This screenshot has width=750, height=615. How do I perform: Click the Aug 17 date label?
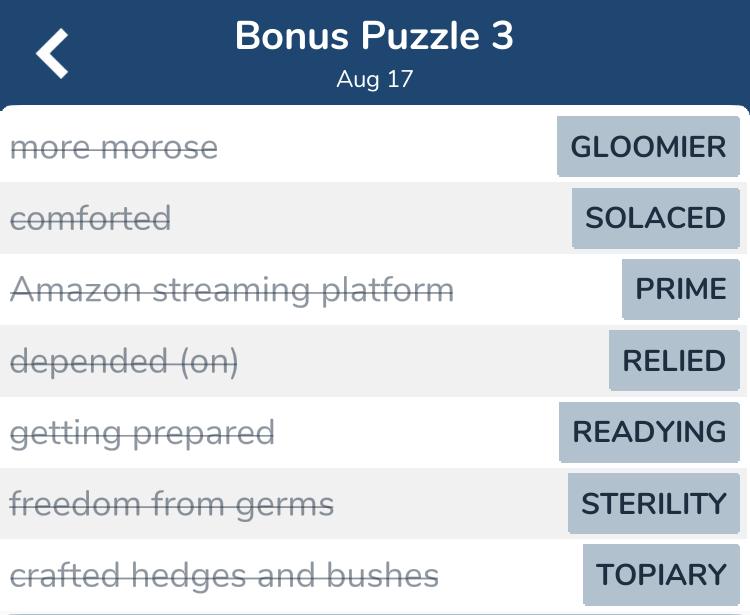375,79
